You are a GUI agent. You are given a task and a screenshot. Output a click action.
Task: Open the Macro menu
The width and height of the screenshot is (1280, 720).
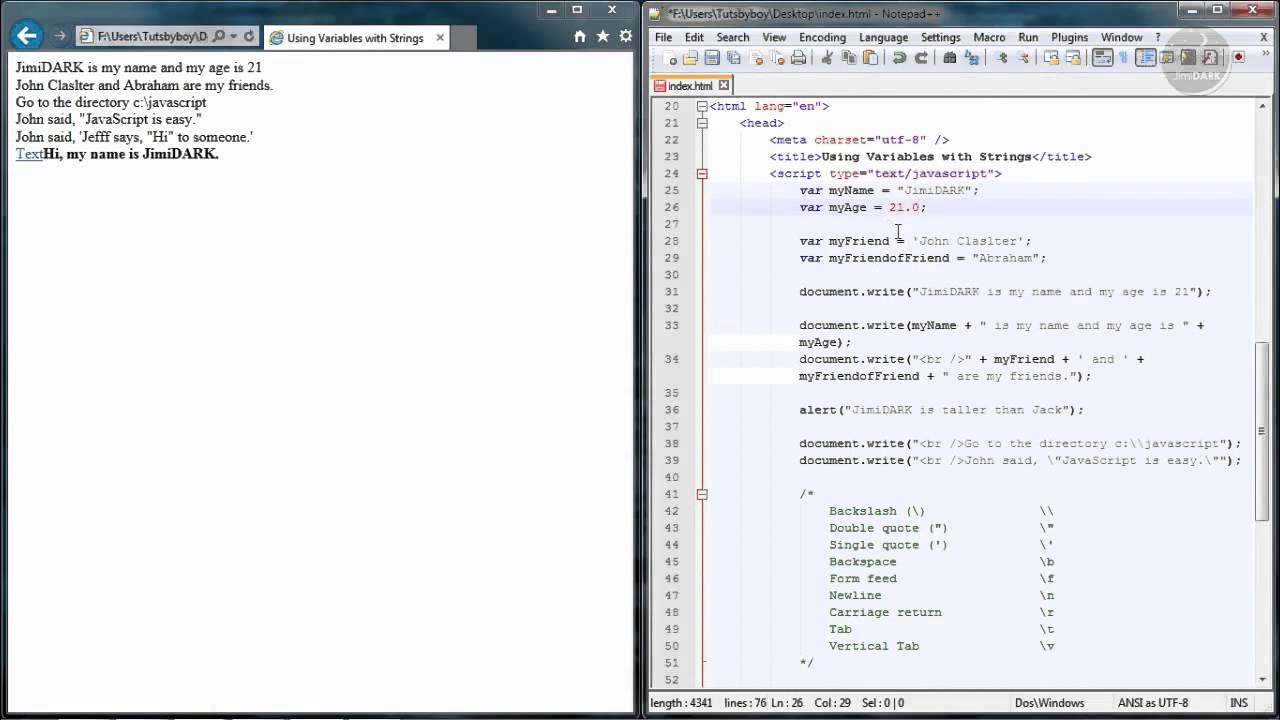(989, 37)
